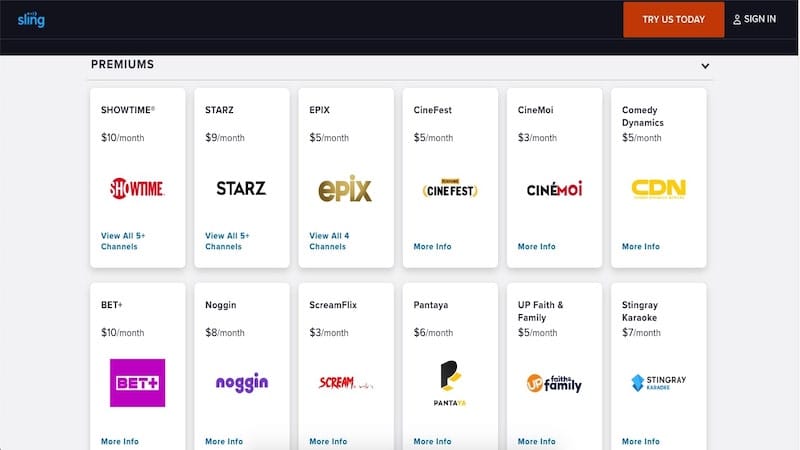Click the ScreamFlix logo
800x450 pixels.
click(x=345, y=383)
